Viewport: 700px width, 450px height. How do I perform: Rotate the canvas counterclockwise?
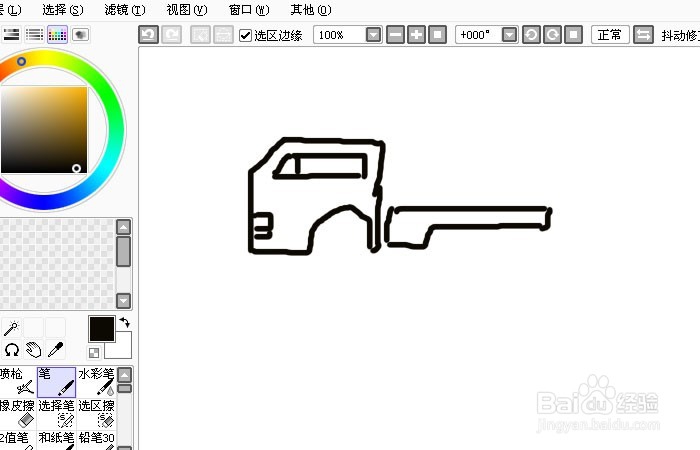pos(531,35)
